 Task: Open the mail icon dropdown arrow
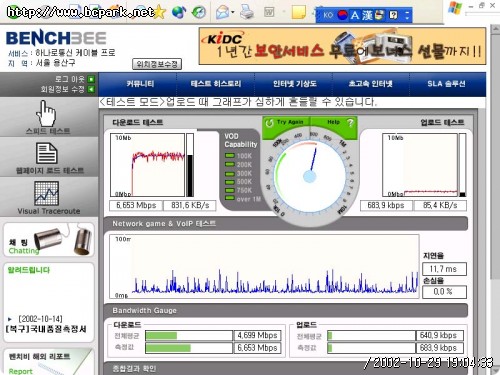click(233, 13)
